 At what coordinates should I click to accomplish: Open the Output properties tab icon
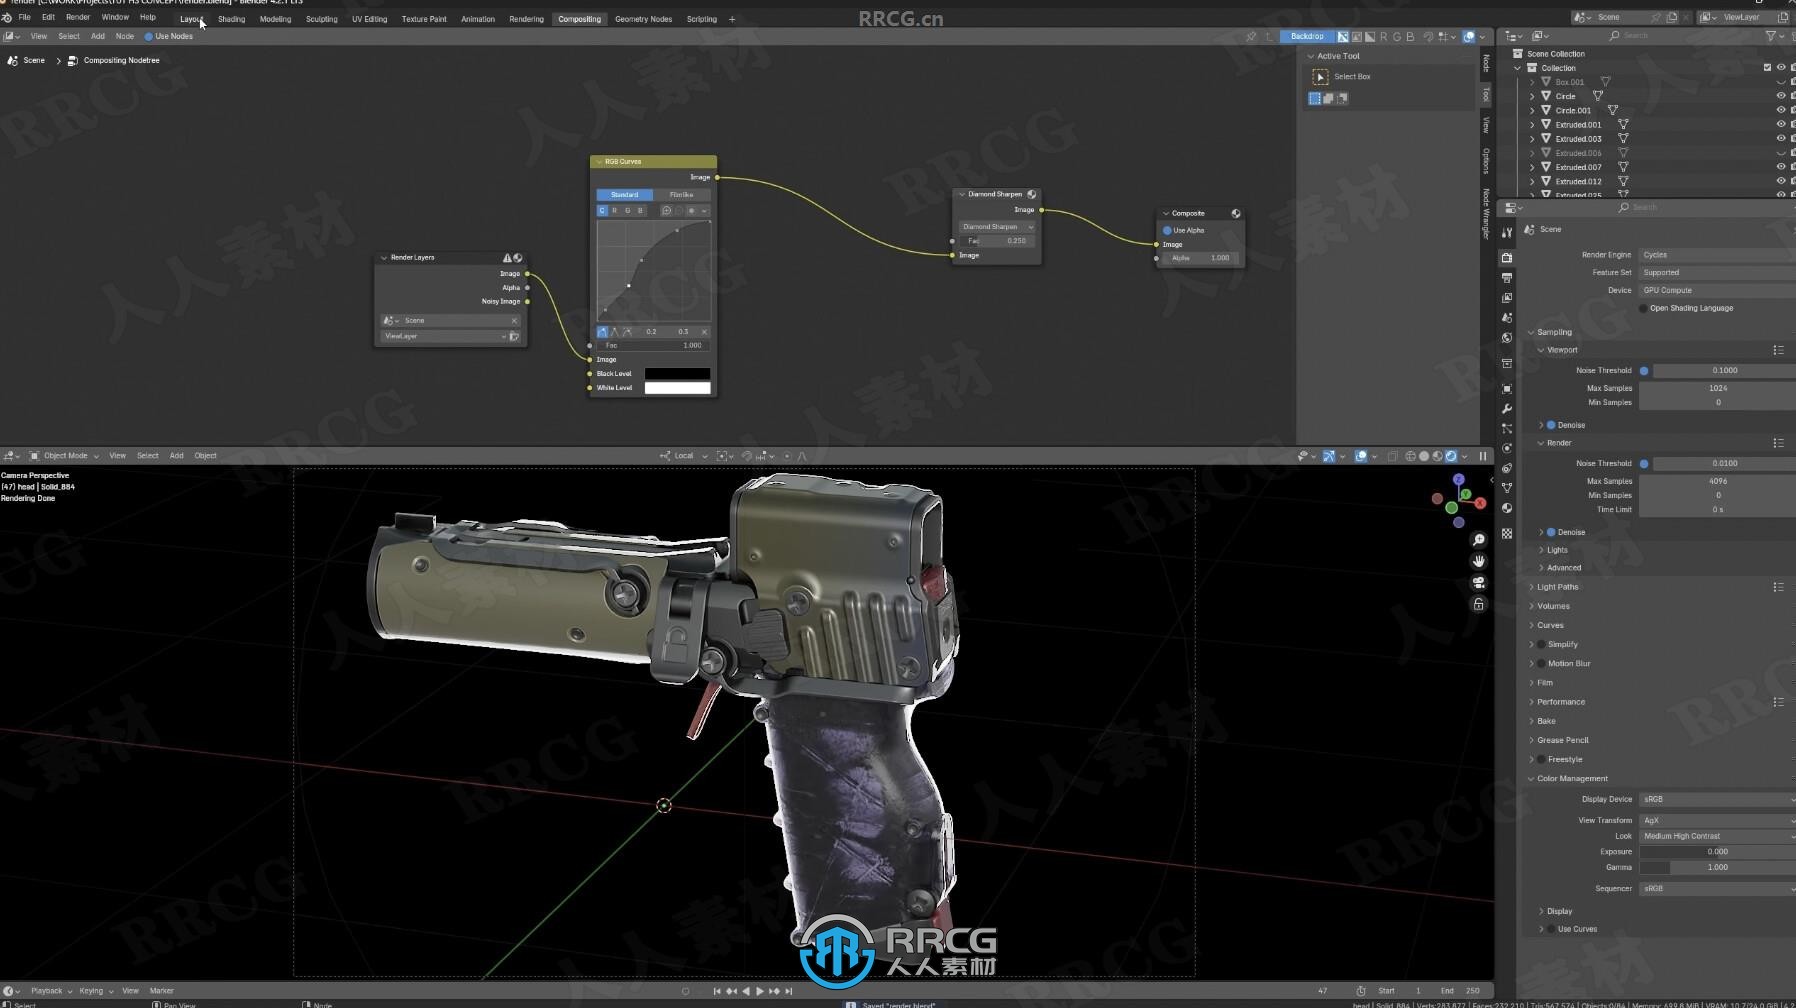pyautogui.click(x=1507, y=278)
